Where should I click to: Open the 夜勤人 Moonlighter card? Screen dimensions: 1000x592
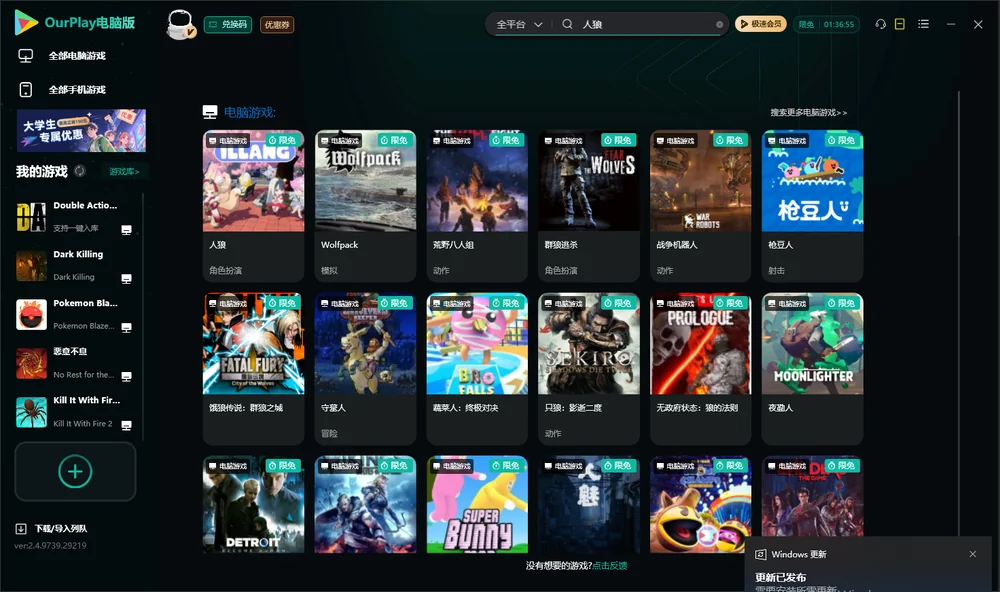tap(812, 368)
